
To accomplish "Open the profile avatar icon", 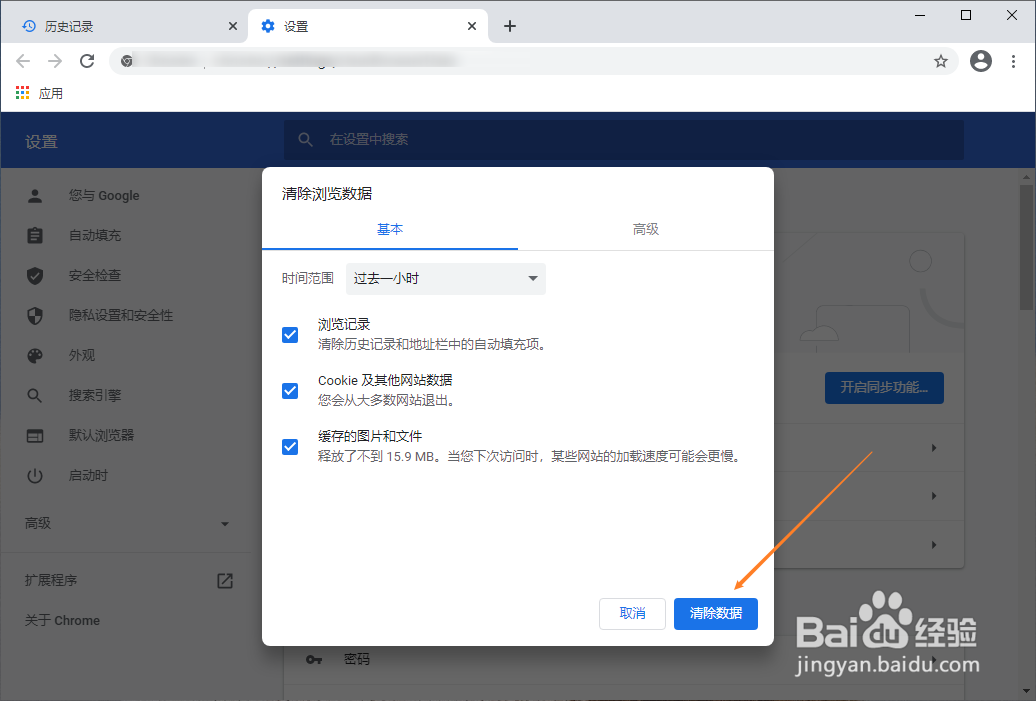I will tap(981, 61).
